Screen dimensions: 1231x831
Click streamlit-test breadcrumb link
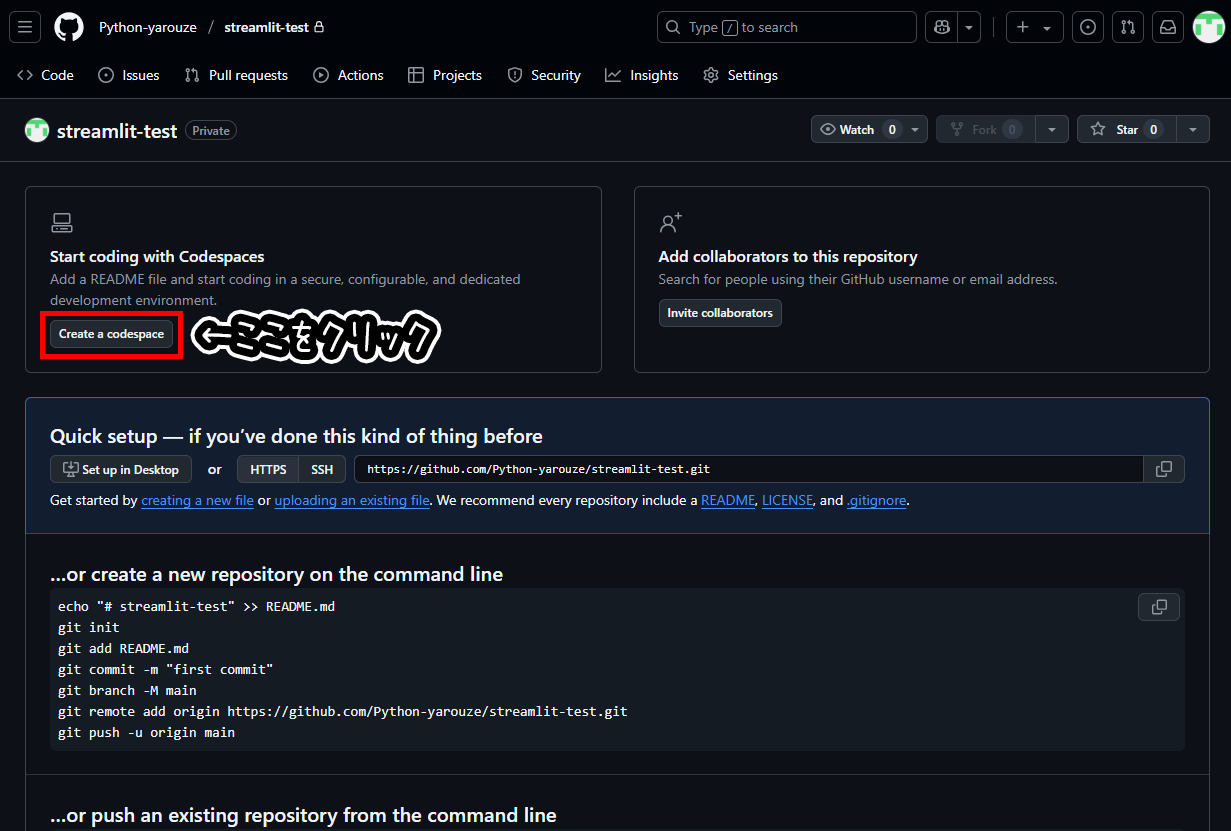[x=266, y=27]
